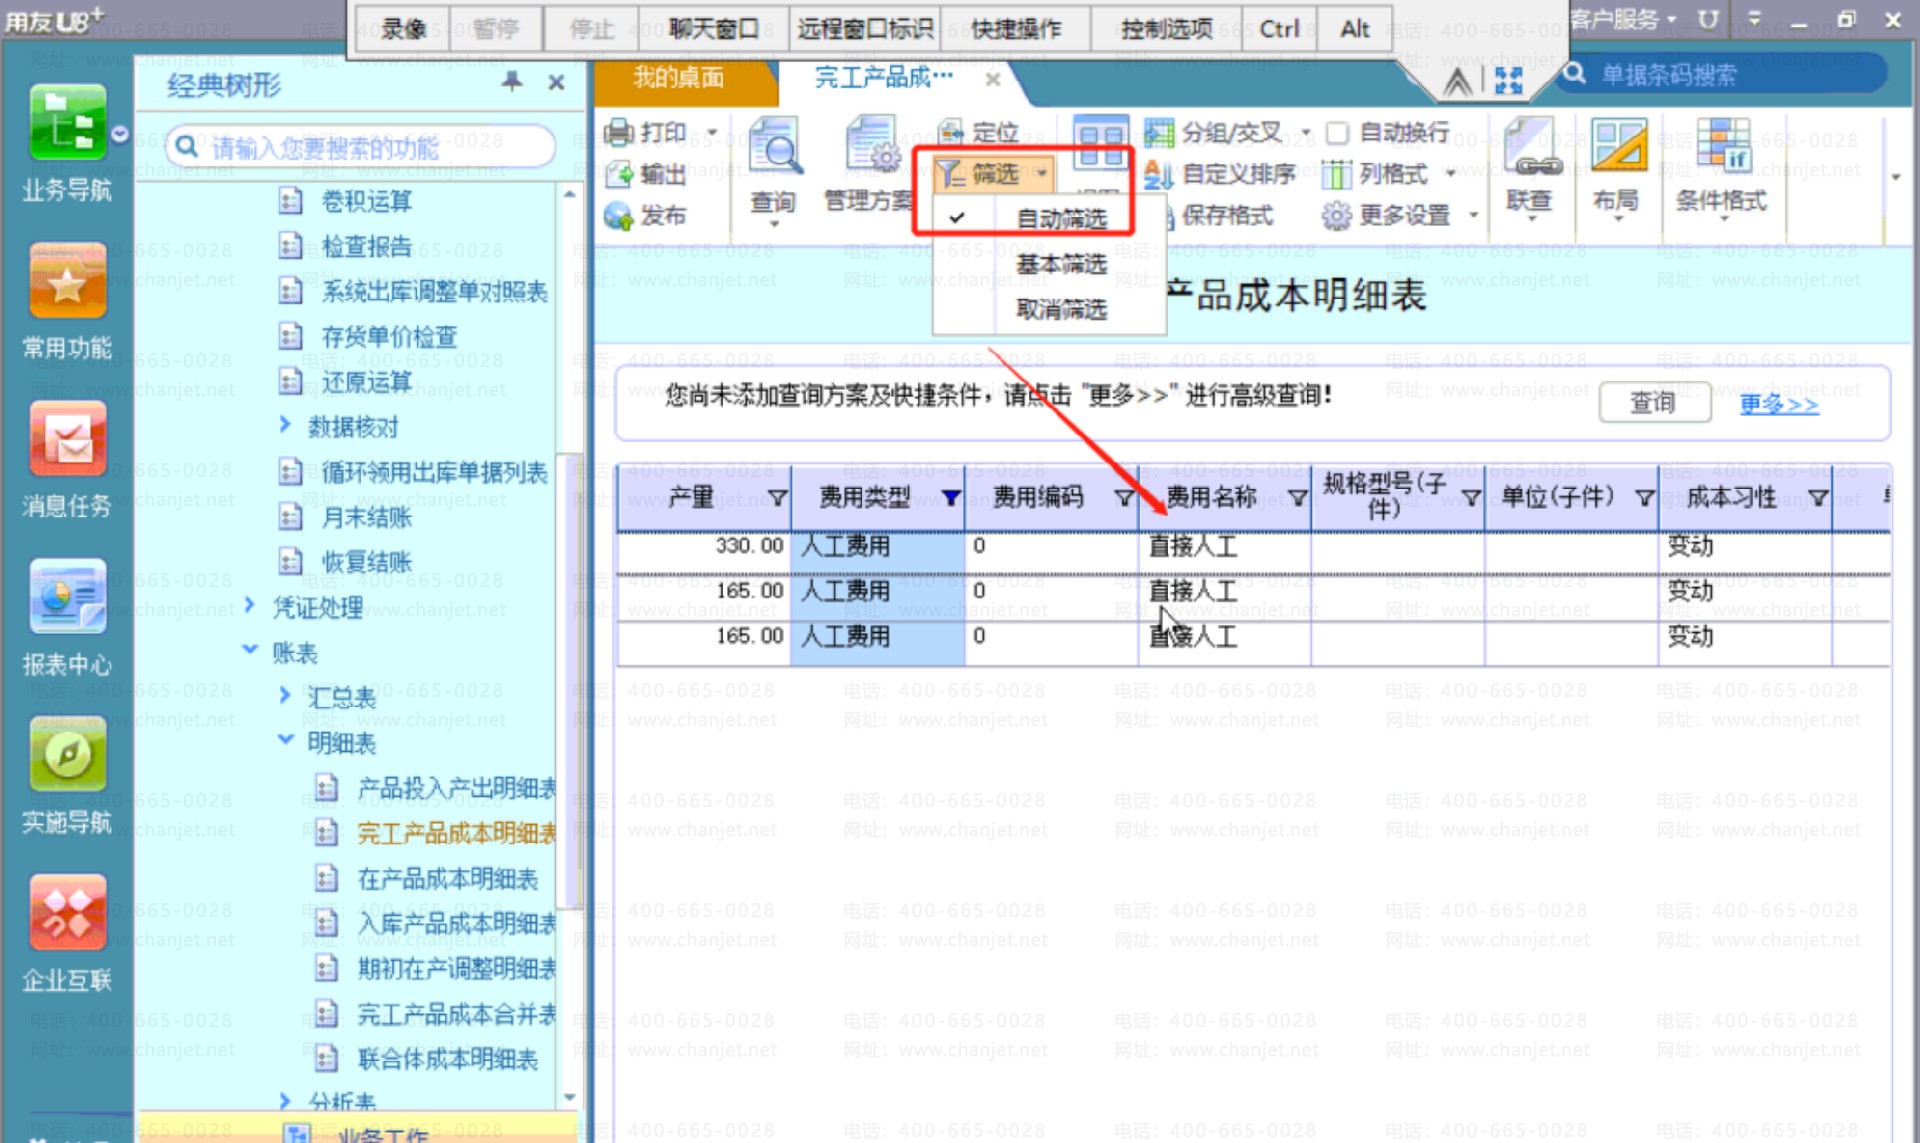Click the 更多>> link
This screenshot has height=1143, width=1920.
pos(1778,403)
